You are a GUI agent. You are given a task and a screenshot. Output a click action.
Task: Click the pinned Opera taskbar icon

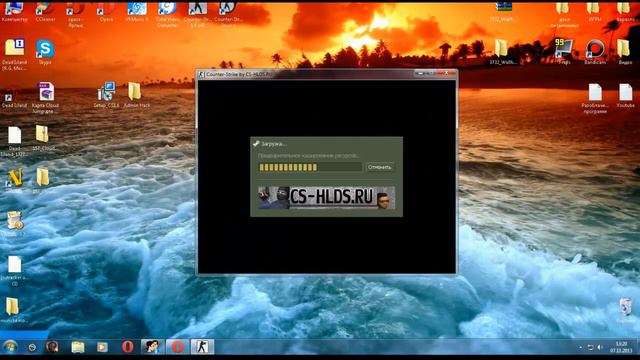128,347
